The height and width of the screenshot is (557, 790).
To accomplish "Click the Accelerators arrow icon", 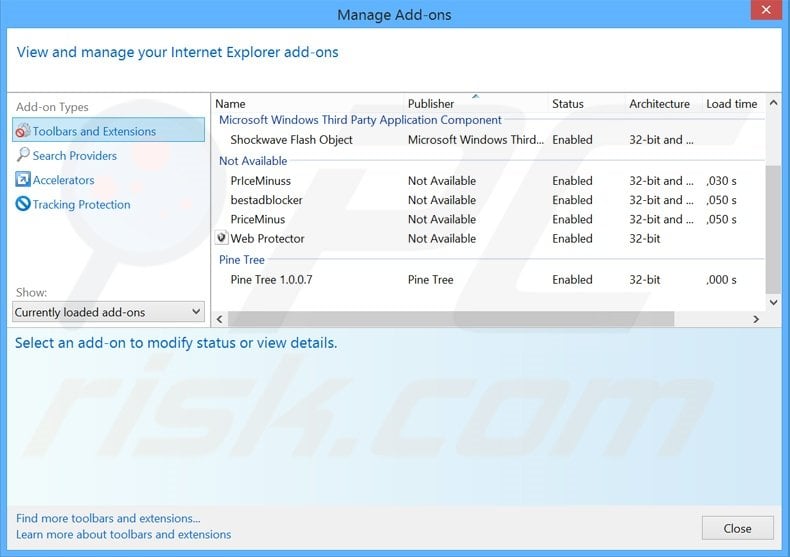I will [x=23, y=179].
